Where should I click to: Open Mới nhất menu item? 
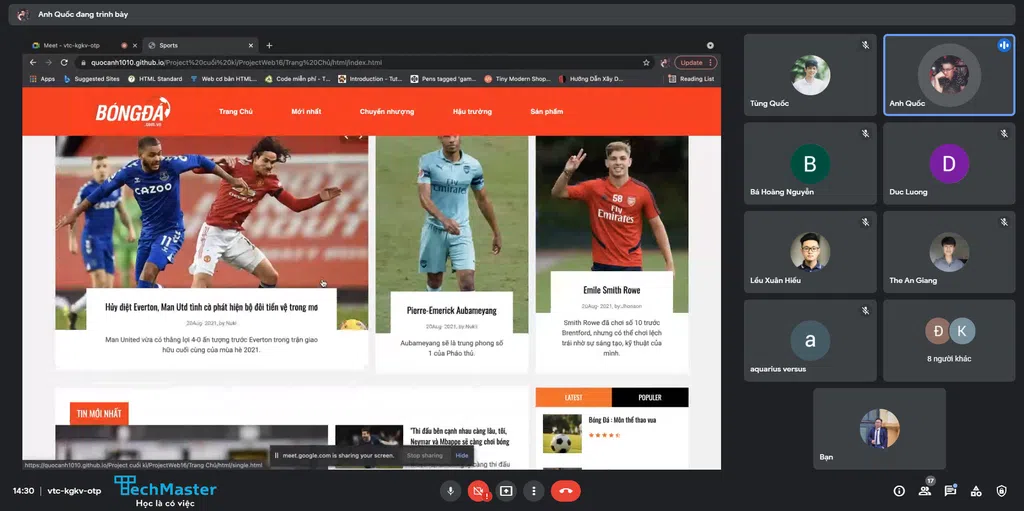coord(306,112)
